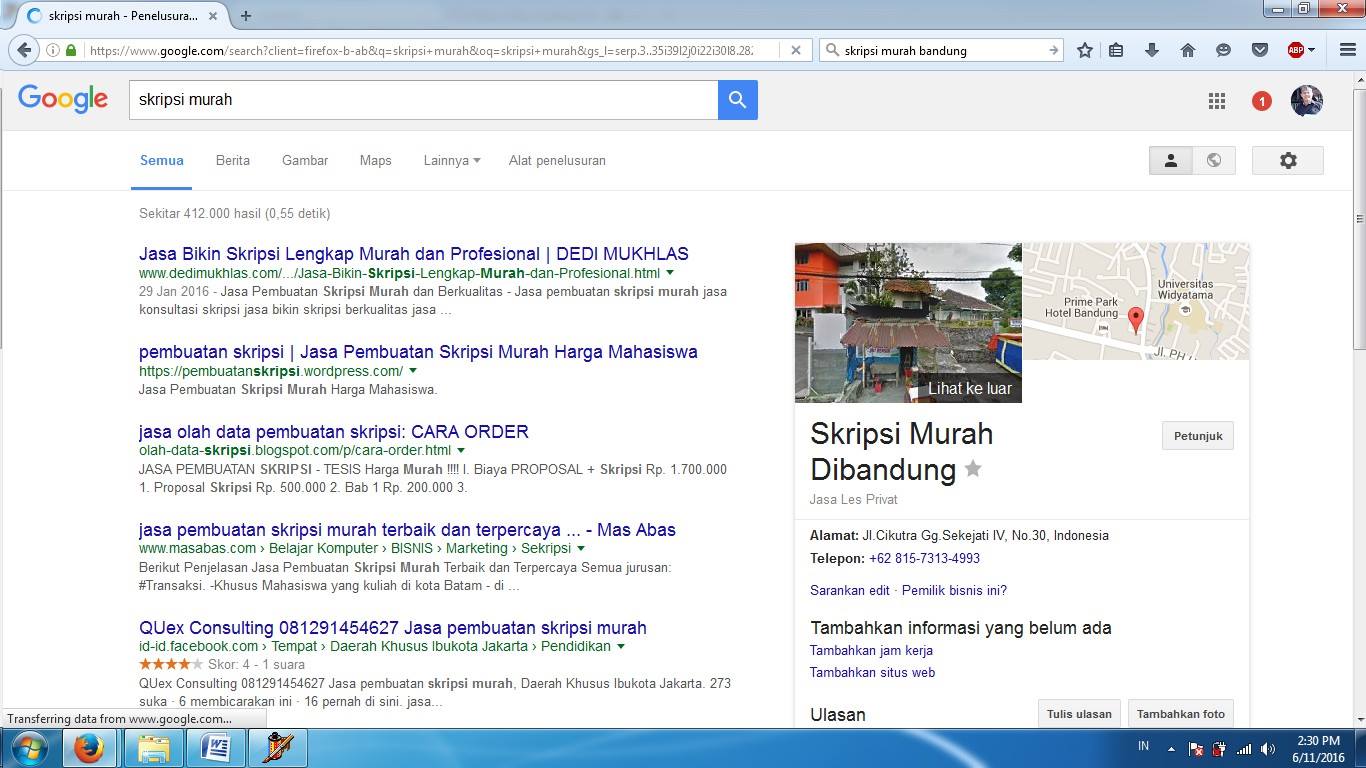Click Tambahkan jam kerja link

pos(871,650)
